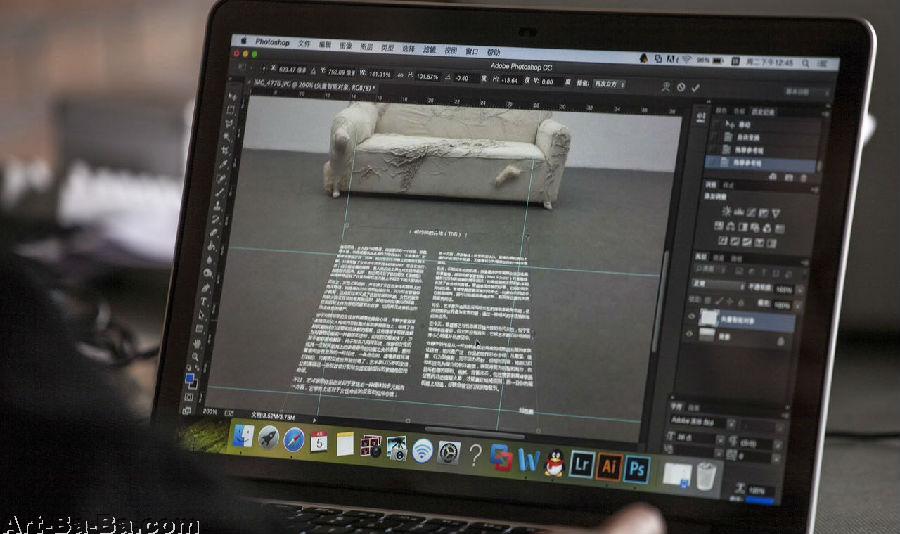Click the link icon between W and H
The image size is (900, 534).
tap(400, 75)
